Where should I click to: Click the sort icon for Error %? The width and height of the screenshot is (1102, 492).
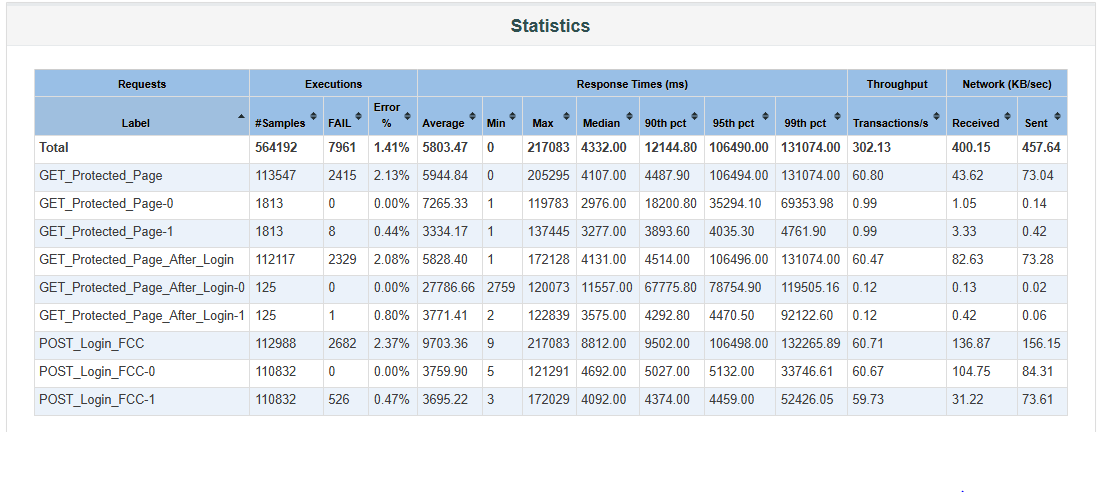click(407, 116)
